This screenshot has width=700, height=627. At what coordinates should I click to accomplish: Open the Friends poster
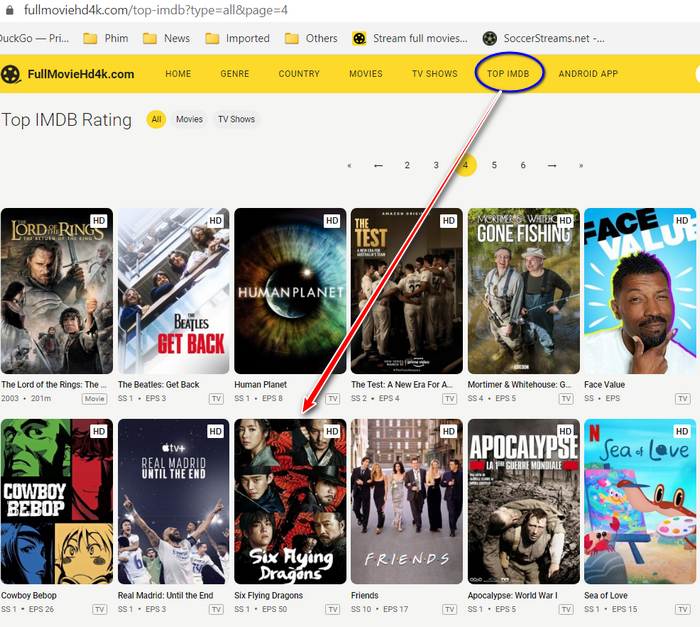click(x=407, y=502)
